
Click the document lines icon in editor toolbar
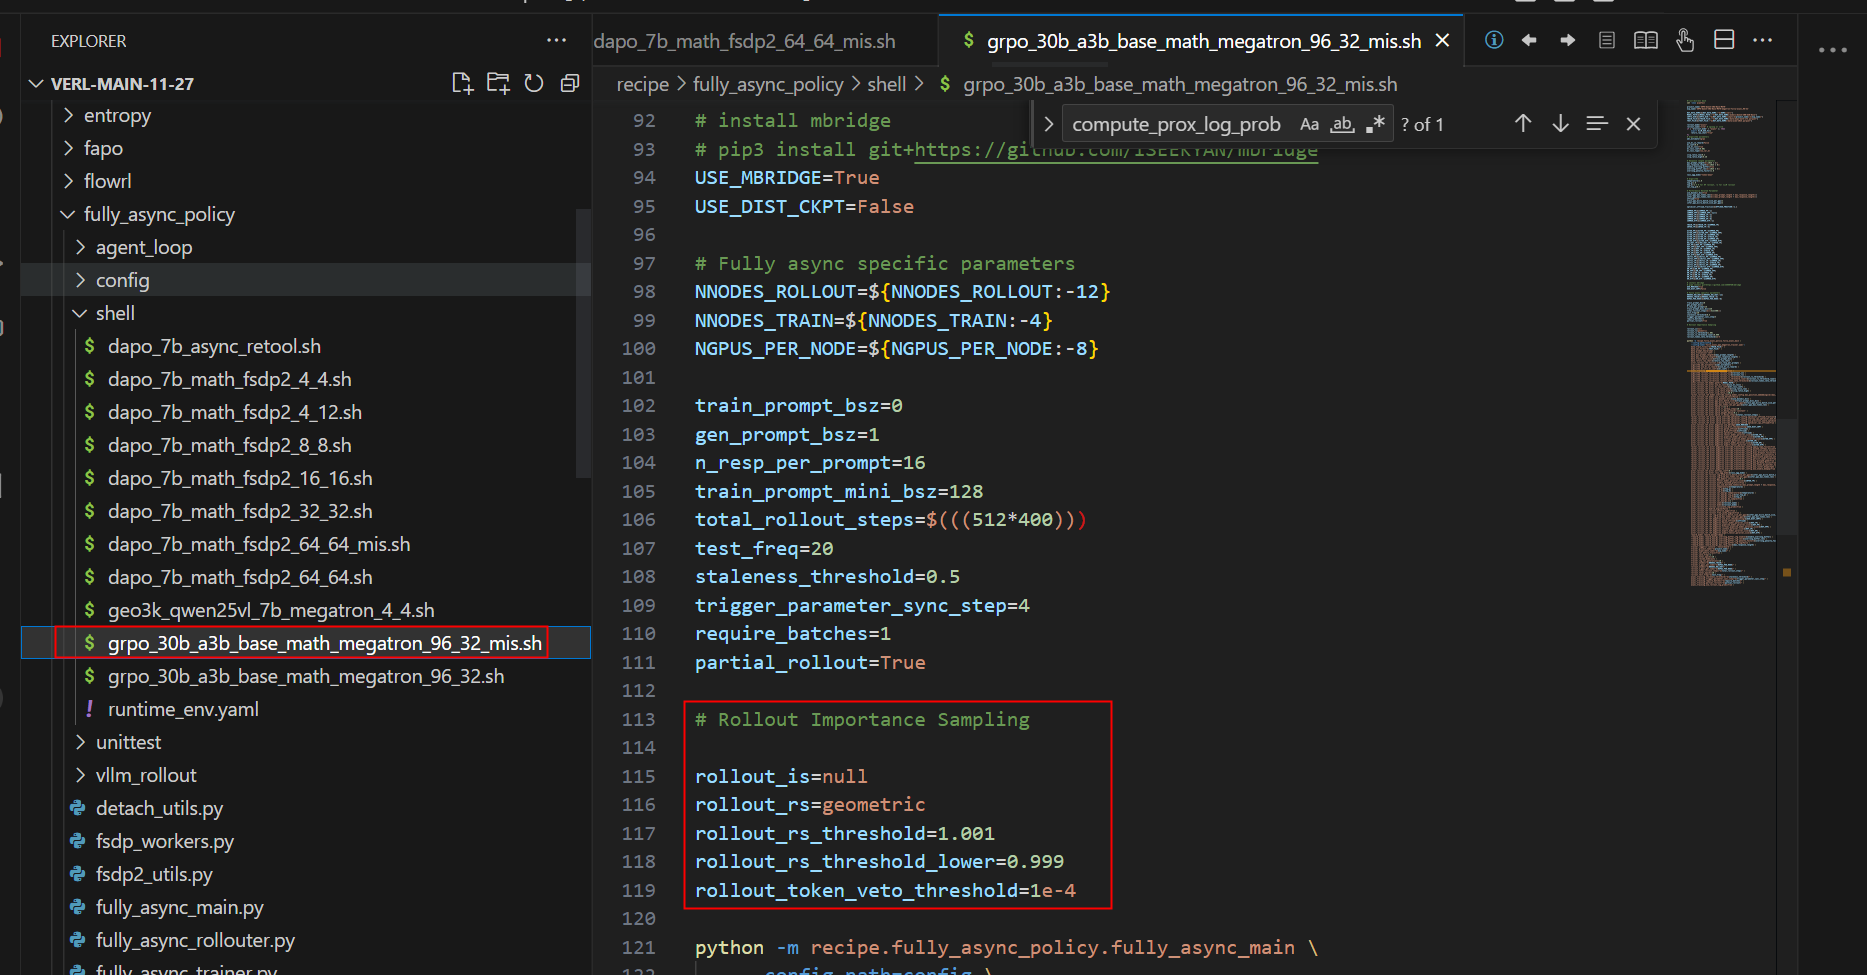(1607, 40)
